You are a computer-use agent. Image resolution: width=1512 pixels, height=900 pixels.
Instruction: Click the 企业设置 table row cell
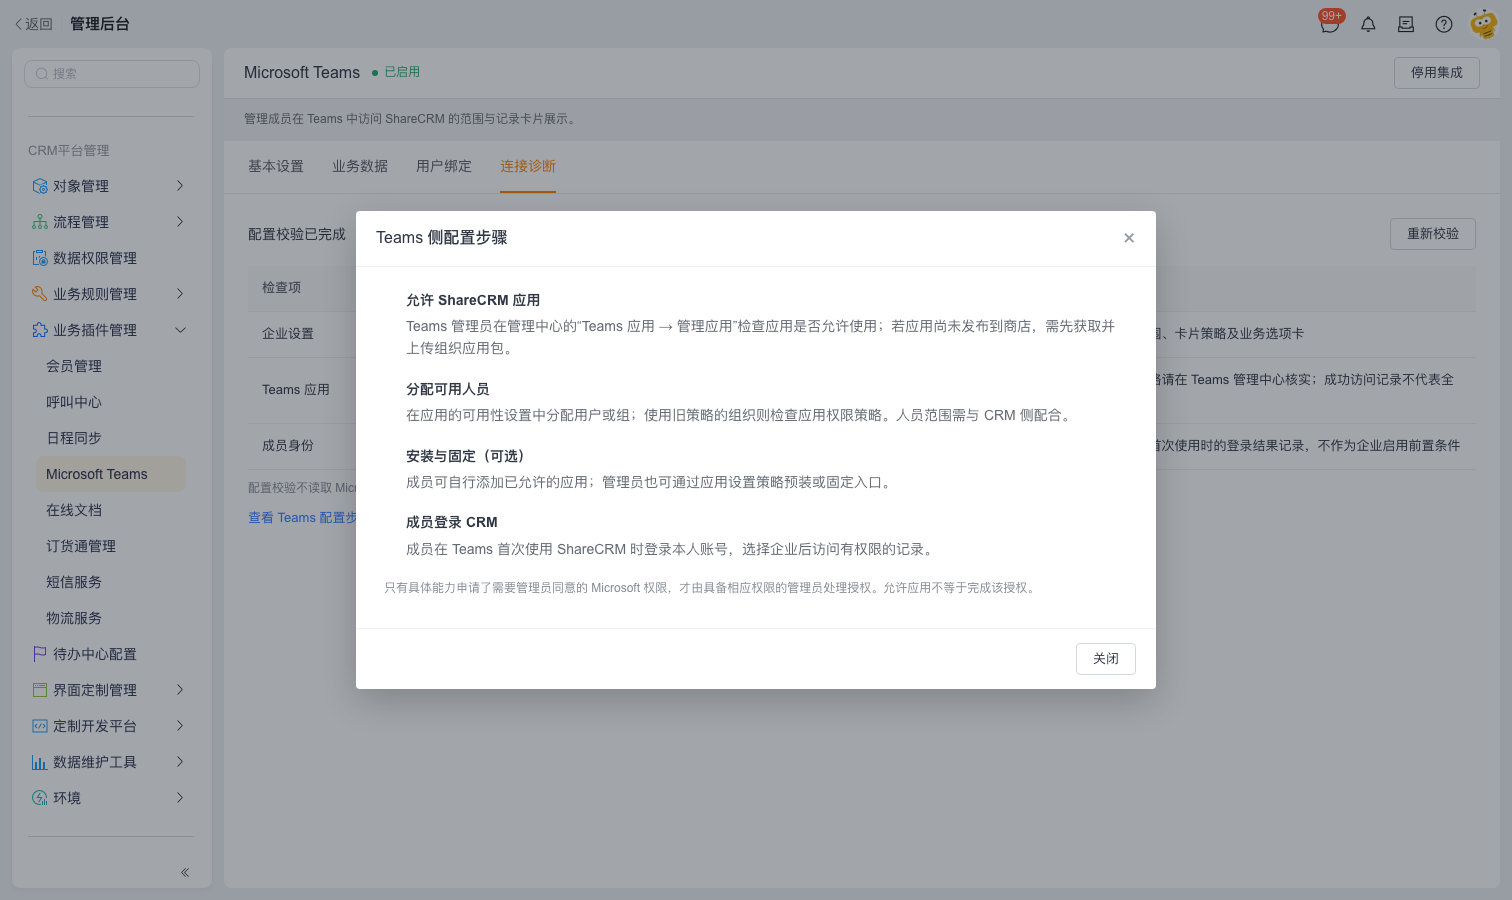(288, 334)
